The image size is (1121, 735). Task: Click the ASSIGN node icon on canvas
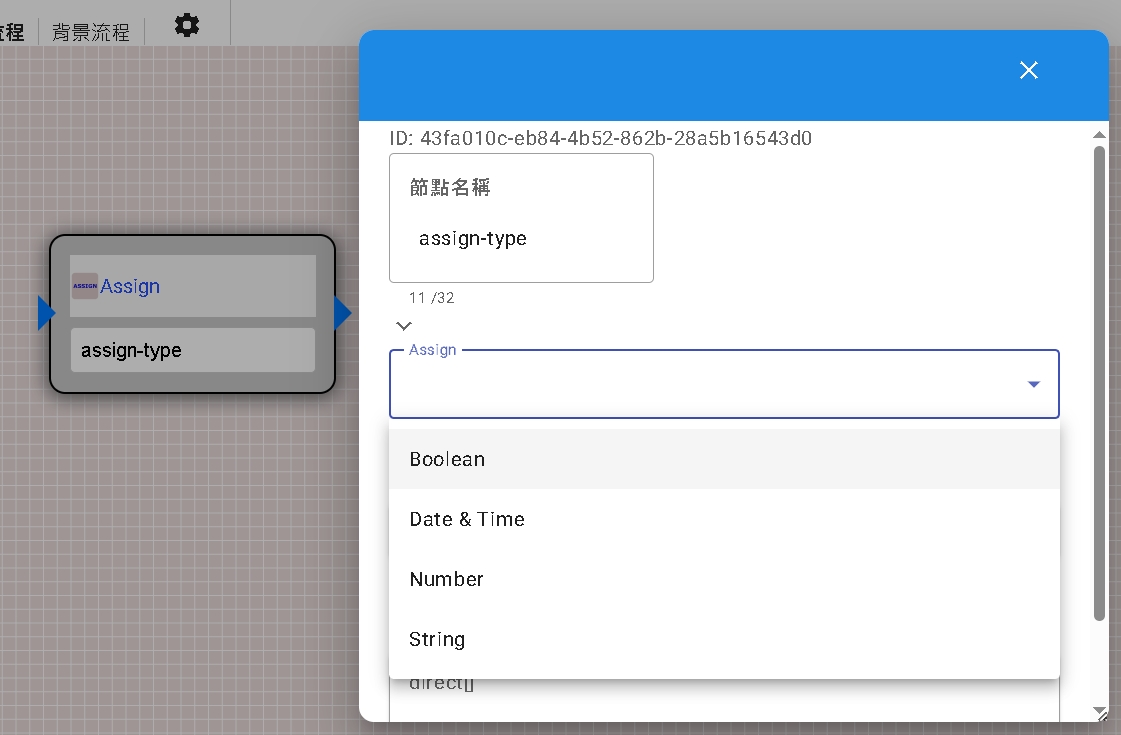pyautogui.click(x=85, y=286)
